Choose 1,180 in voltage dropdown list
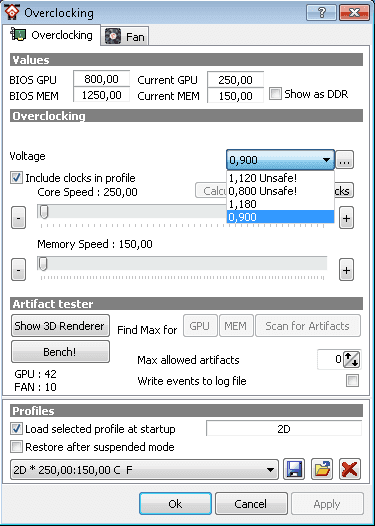Viewport: 375px width, 526px height. pyautogui.click(x=280, y=204)
